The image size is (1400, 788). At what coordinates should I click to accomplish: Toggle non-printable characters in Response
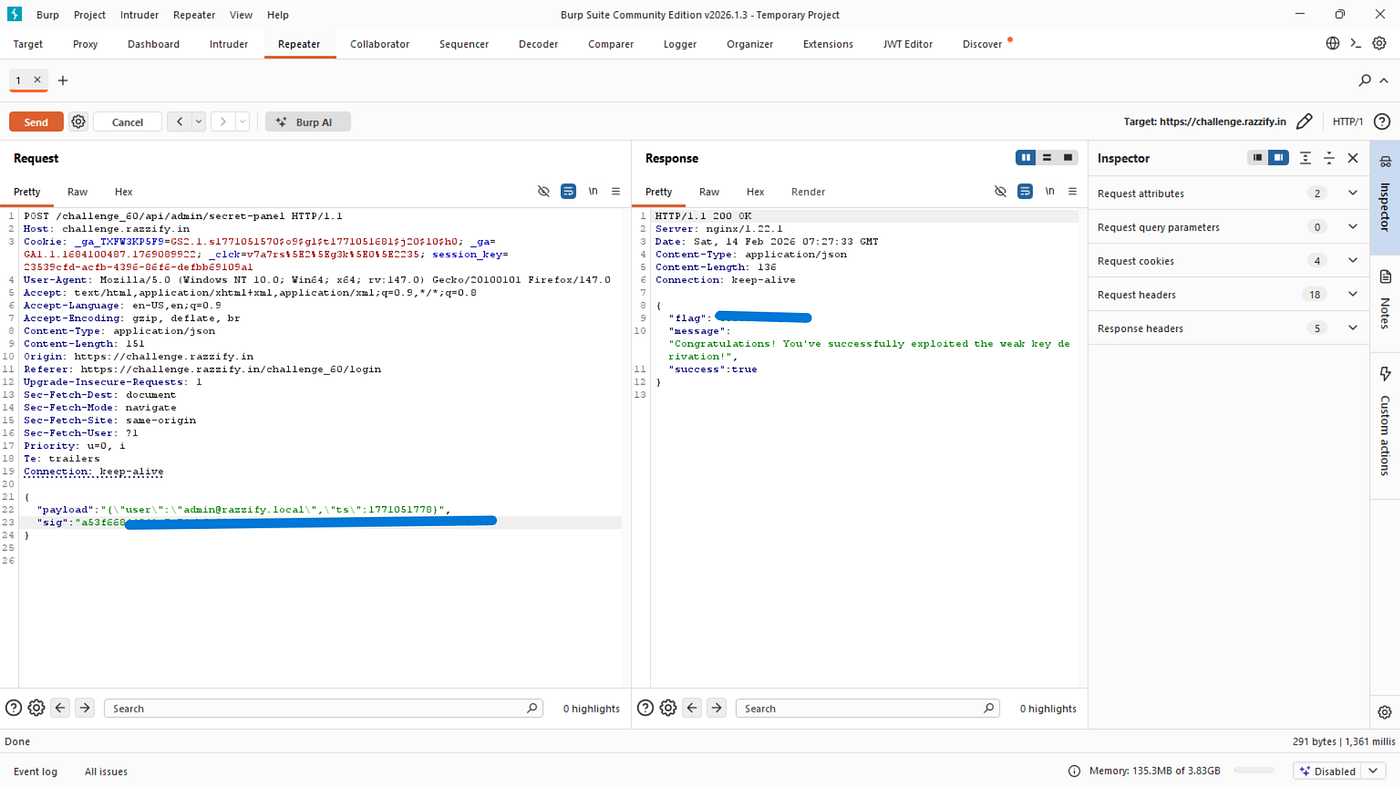pyautogui.click(x=1049, y=191)
